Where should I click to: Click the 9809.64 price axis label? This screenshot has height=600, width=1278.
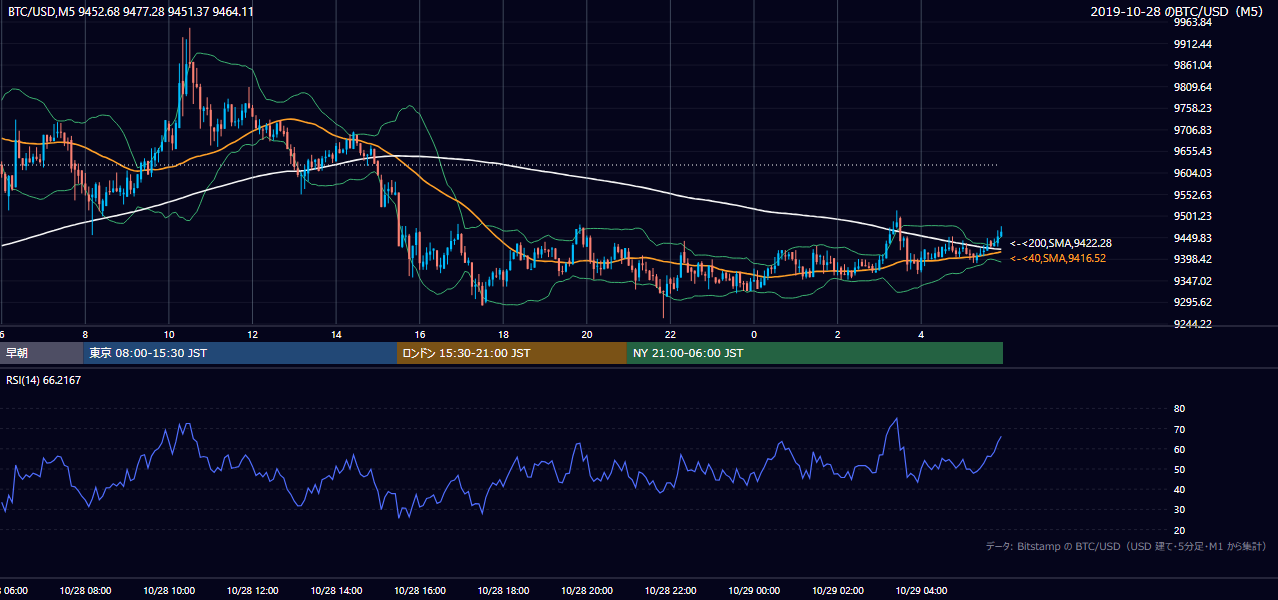1193,87
